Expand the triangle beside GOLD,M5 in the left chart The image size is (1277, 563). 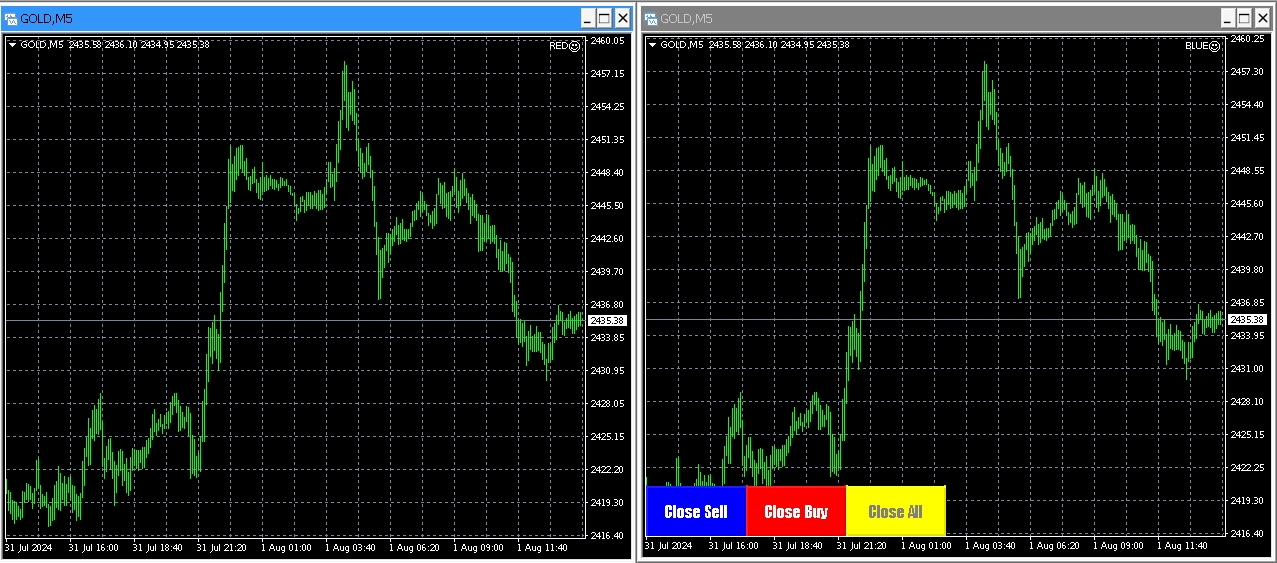click(12, 45)
